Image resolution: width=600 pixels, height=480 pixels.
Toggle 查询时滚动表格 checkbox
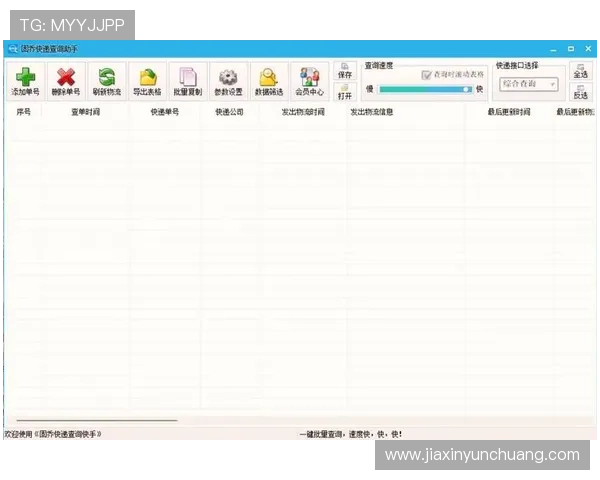[426, 75]
